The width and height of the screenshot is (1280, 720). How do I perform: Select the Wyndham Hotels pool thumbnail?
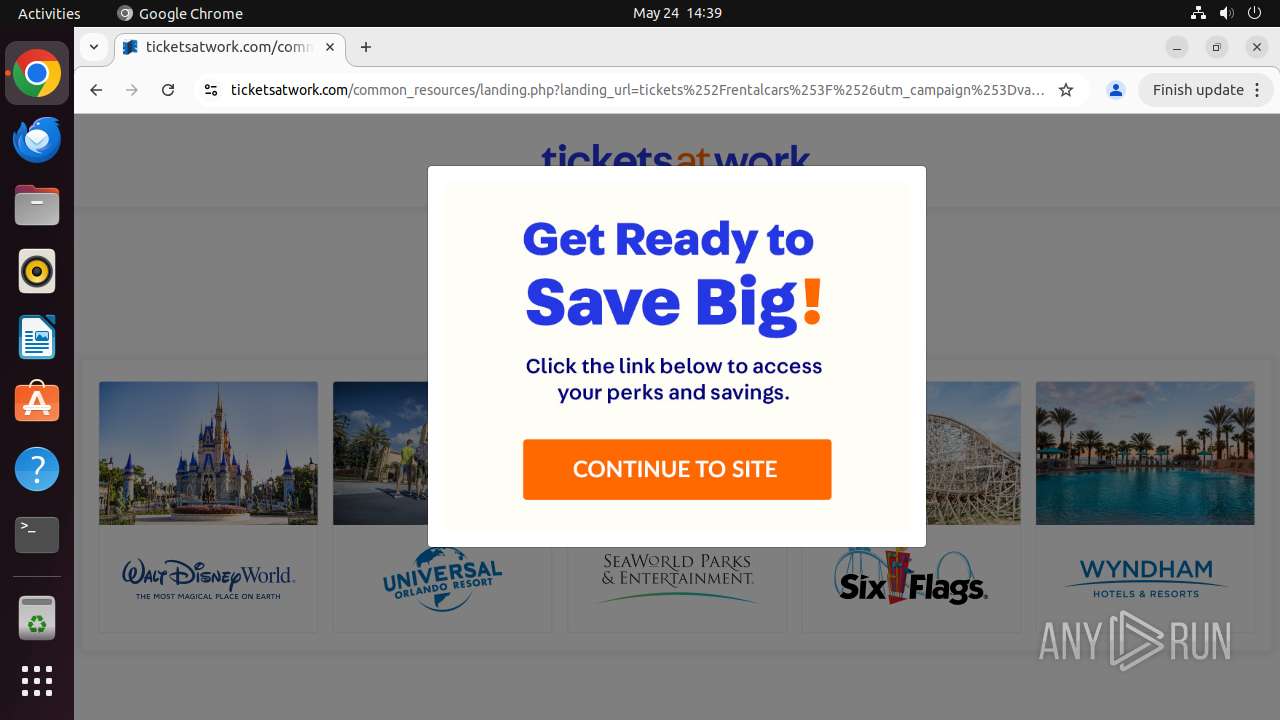pyautogui.click(x=1145, y=453)
